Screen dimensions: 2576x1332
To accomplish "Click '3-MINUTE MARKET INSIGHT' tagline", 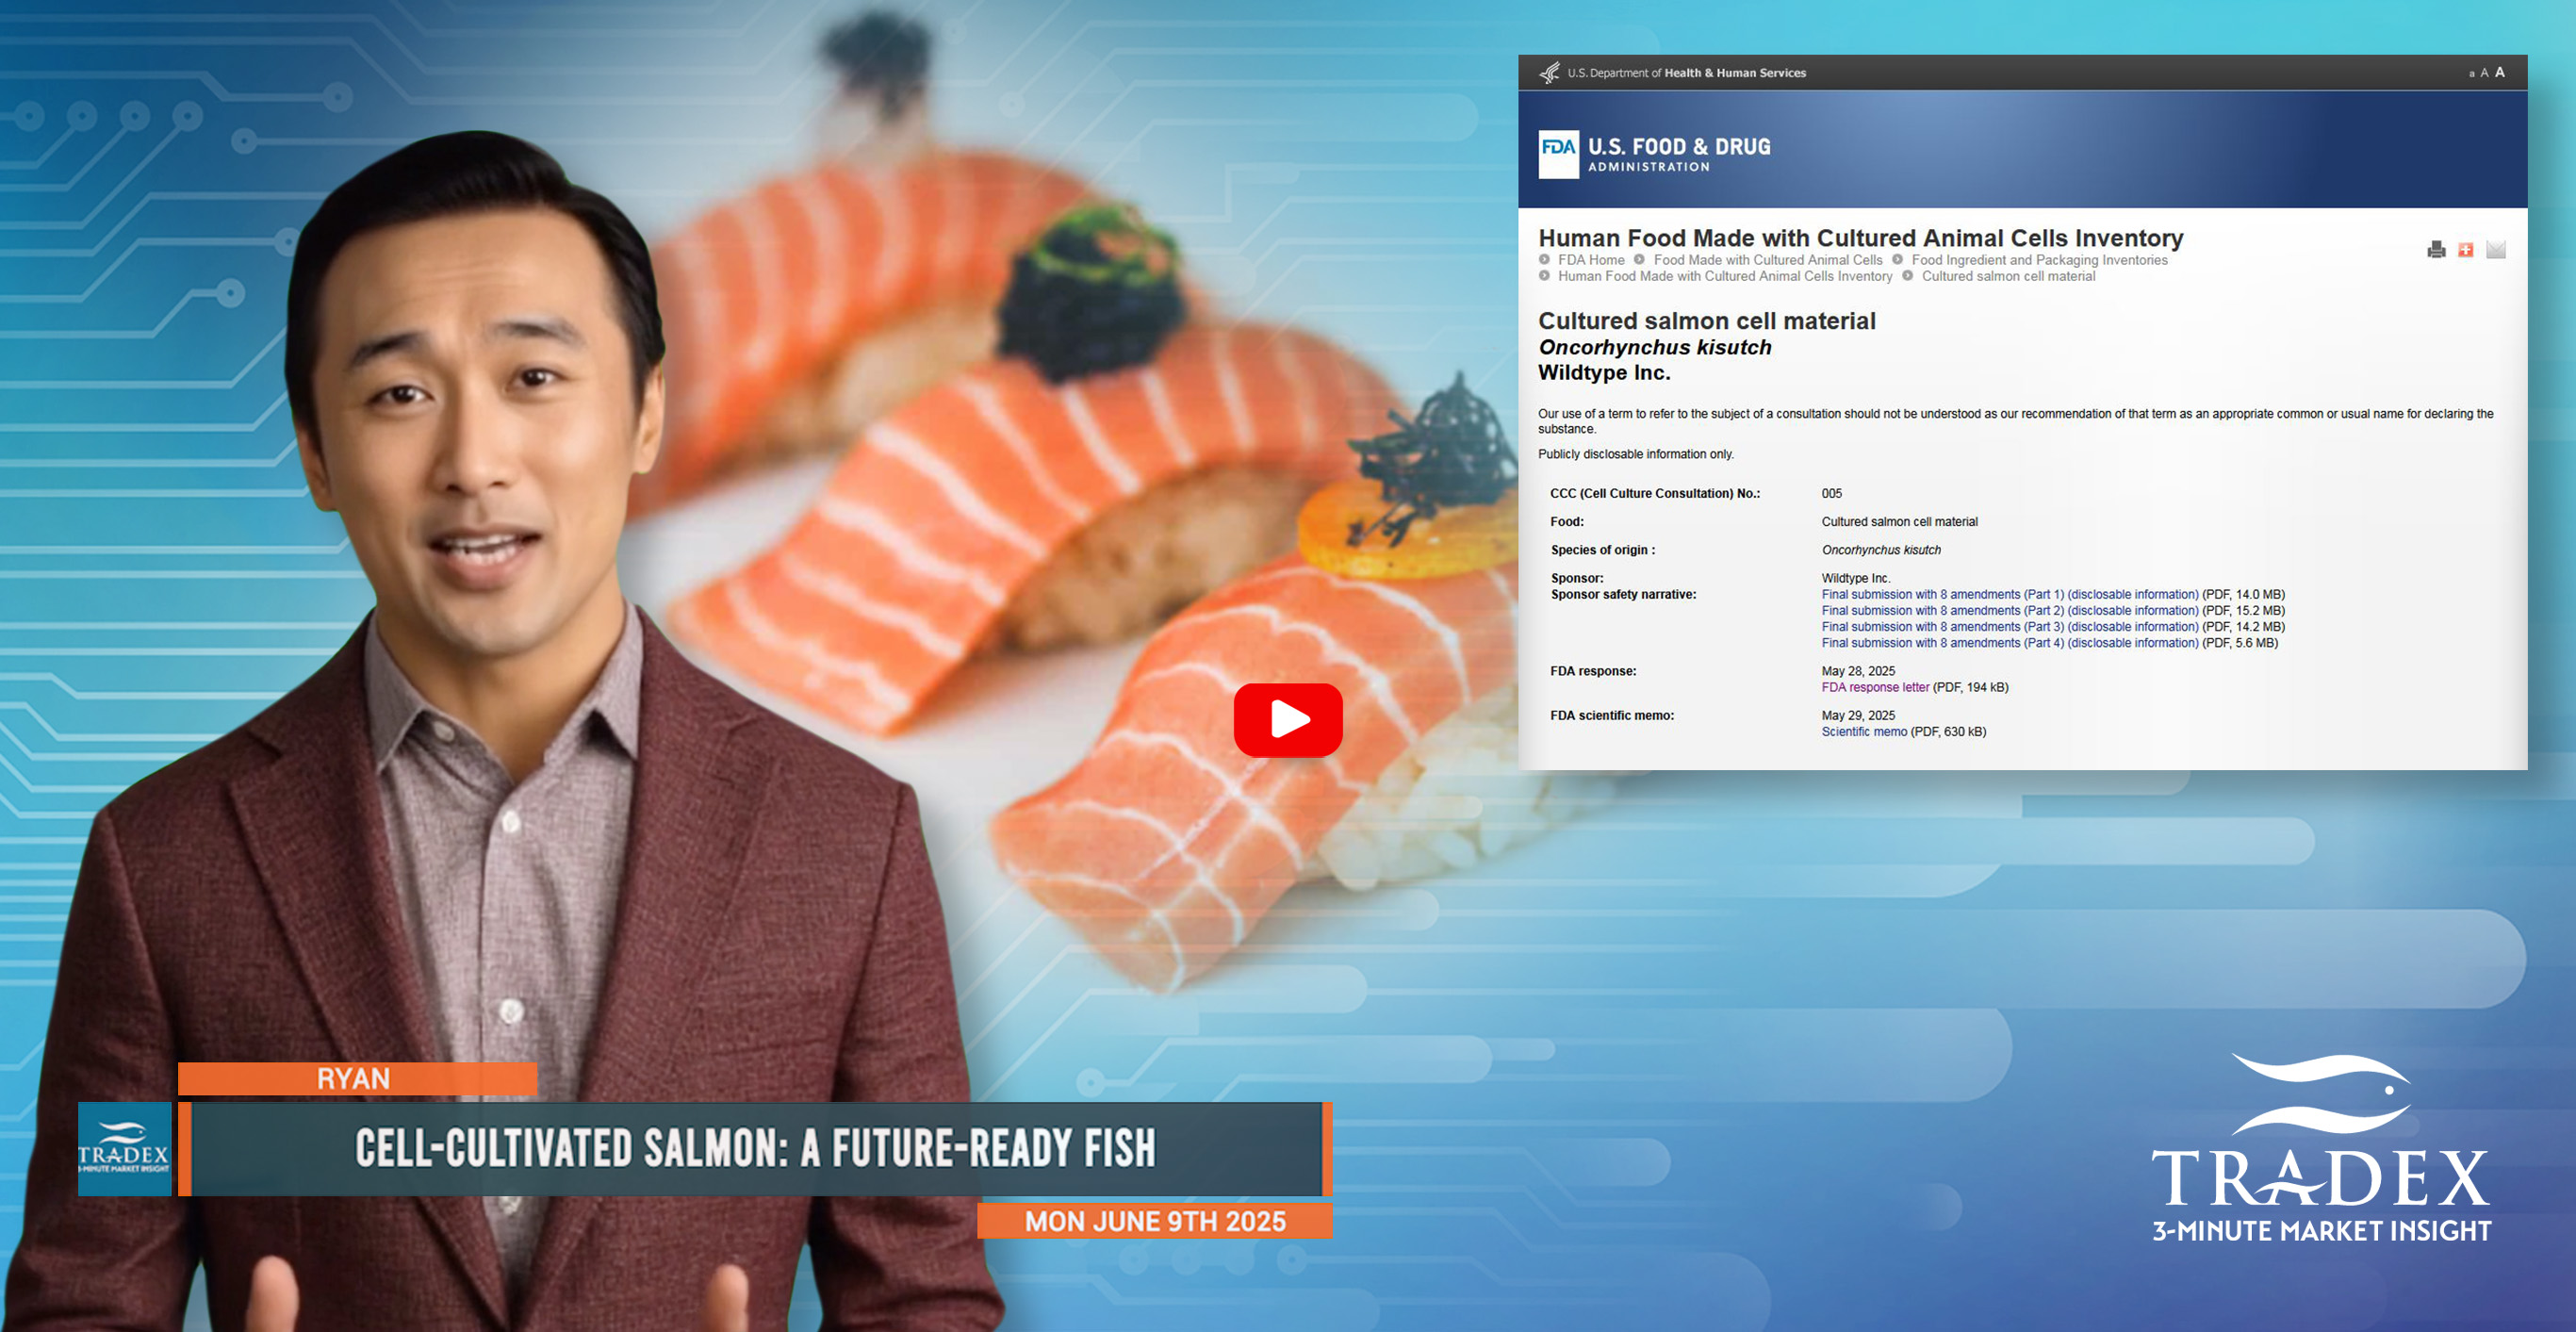I will [x=2321, y=1231].
